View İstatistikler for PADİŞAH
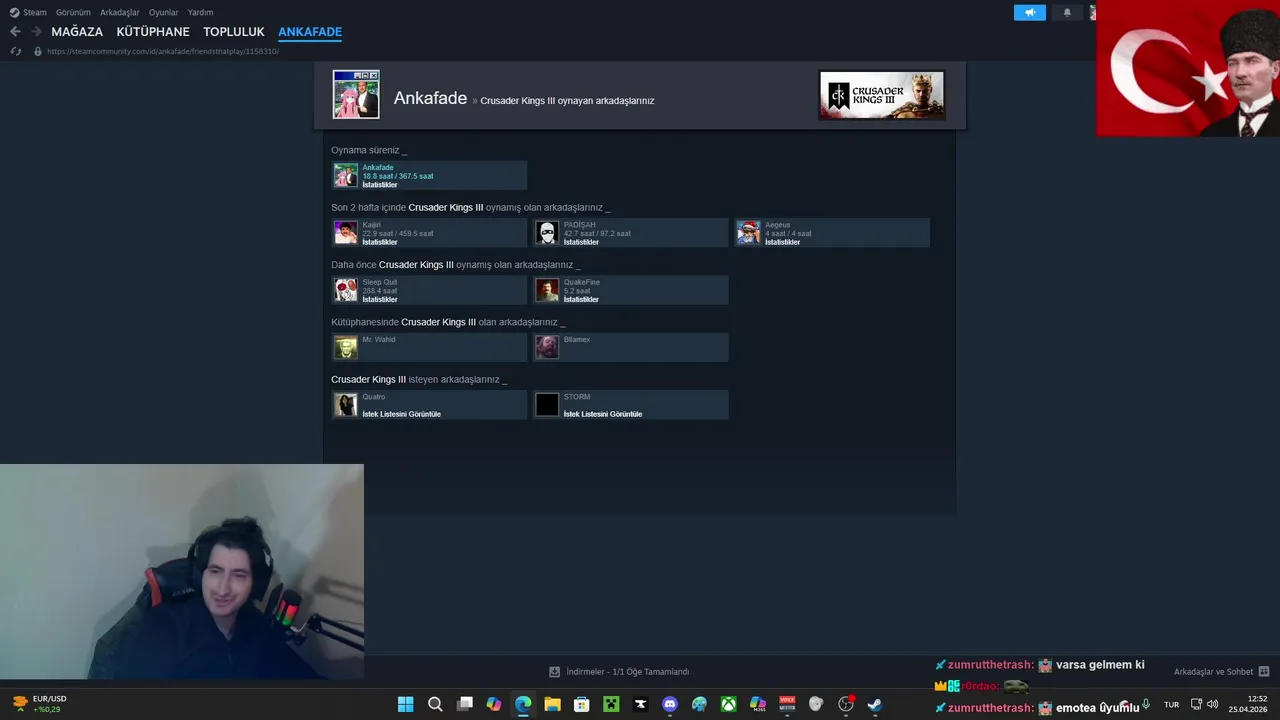The height and width of the screenshot is (720, 1280). (x=581, y=242)
